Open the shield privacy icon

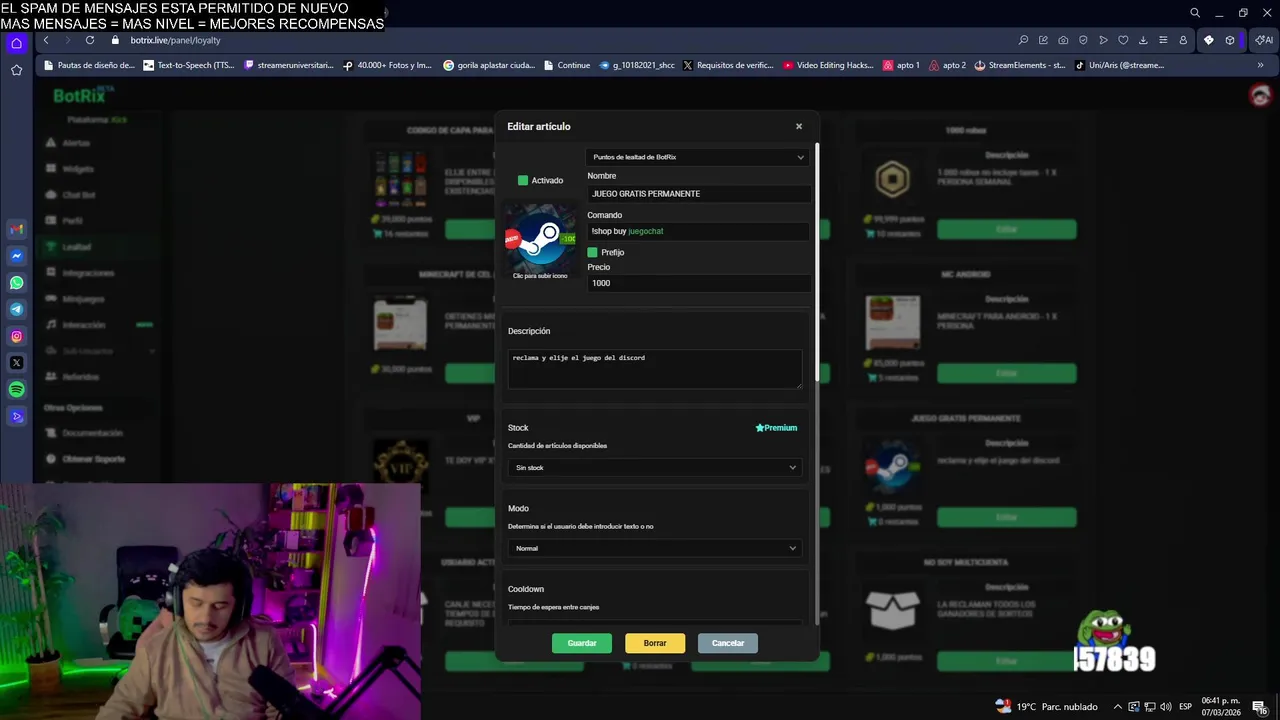[1083, 40]
